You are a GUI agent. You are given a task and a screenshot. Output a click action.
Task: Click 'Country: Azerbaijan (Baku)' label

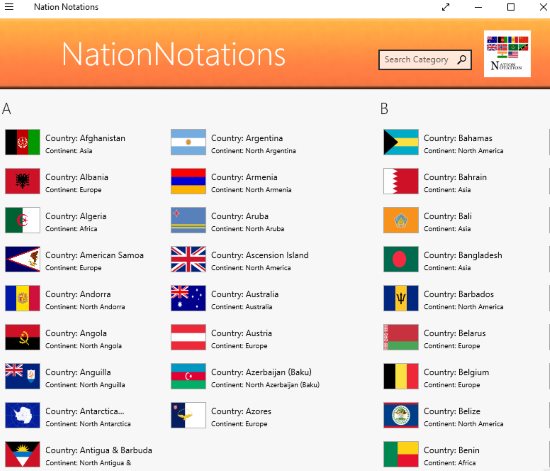tap(261, 372)
